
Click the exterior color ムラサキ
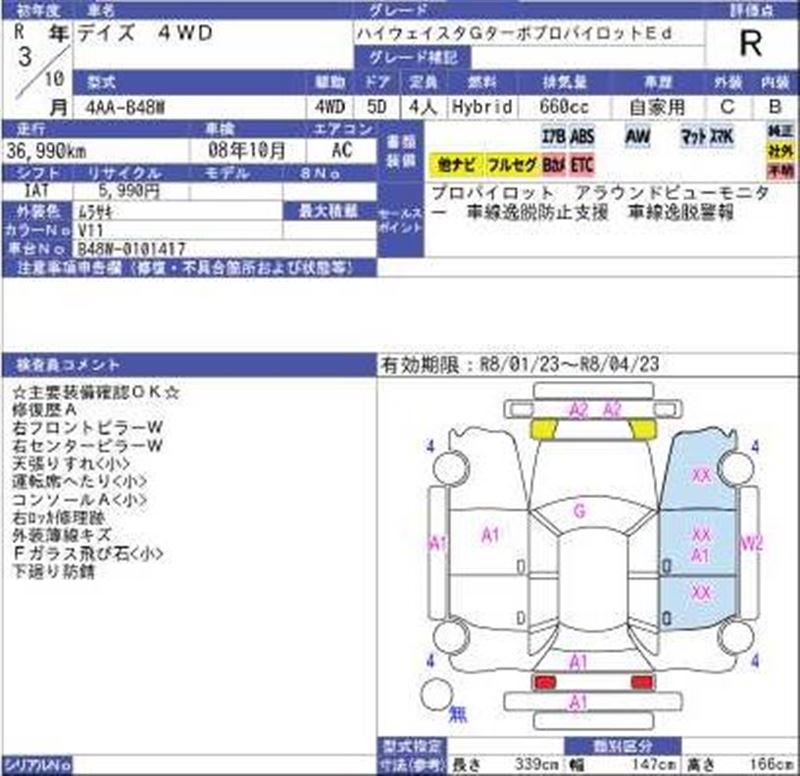tap(96, 210)
